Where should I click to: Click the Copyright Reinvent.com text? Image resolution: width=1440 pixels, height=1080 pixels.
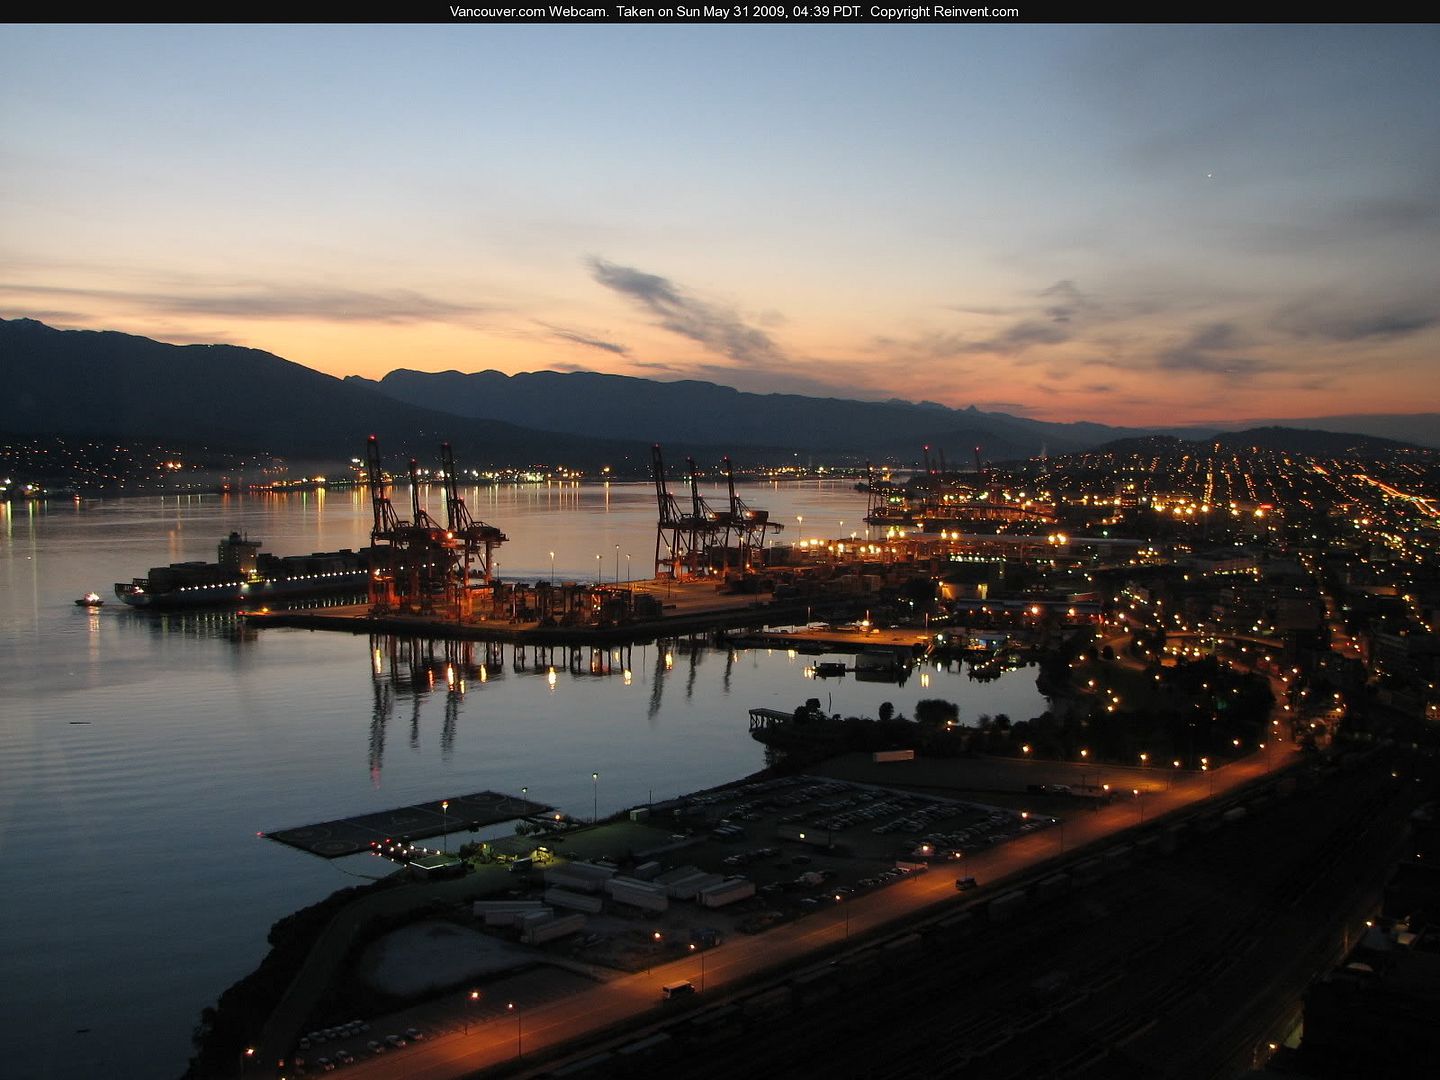[x=944, y=12]
